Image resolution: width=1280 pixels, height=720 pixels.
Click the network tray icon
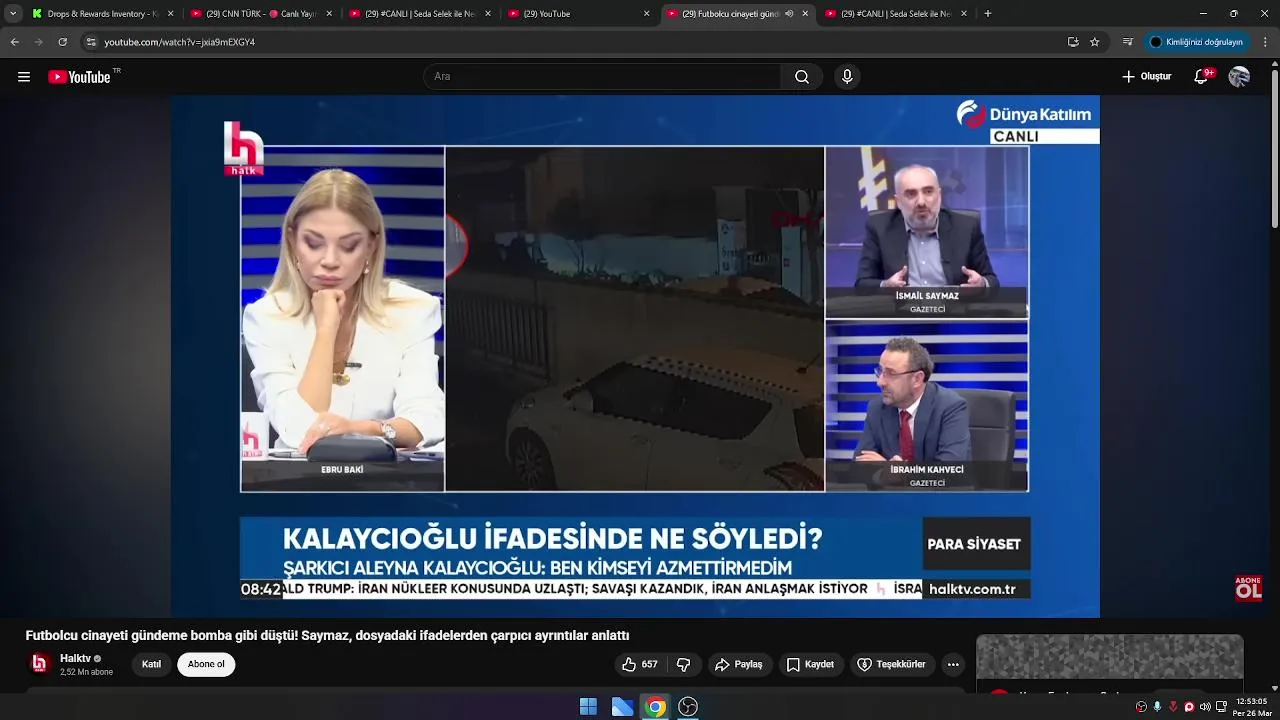click(1221, 707)
